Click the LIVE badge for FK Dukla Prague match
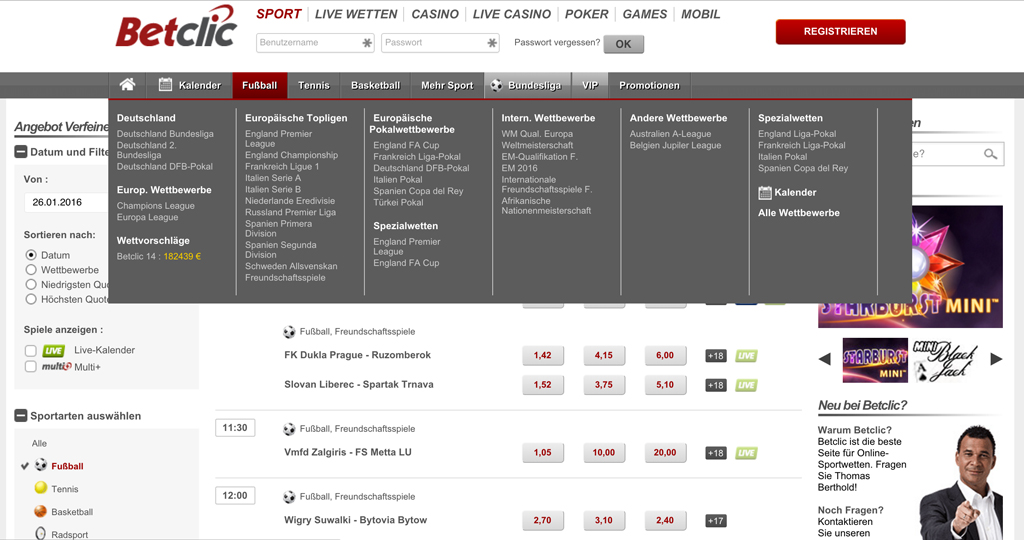The width and height of the screenshot is (1024, 540). 746,356
